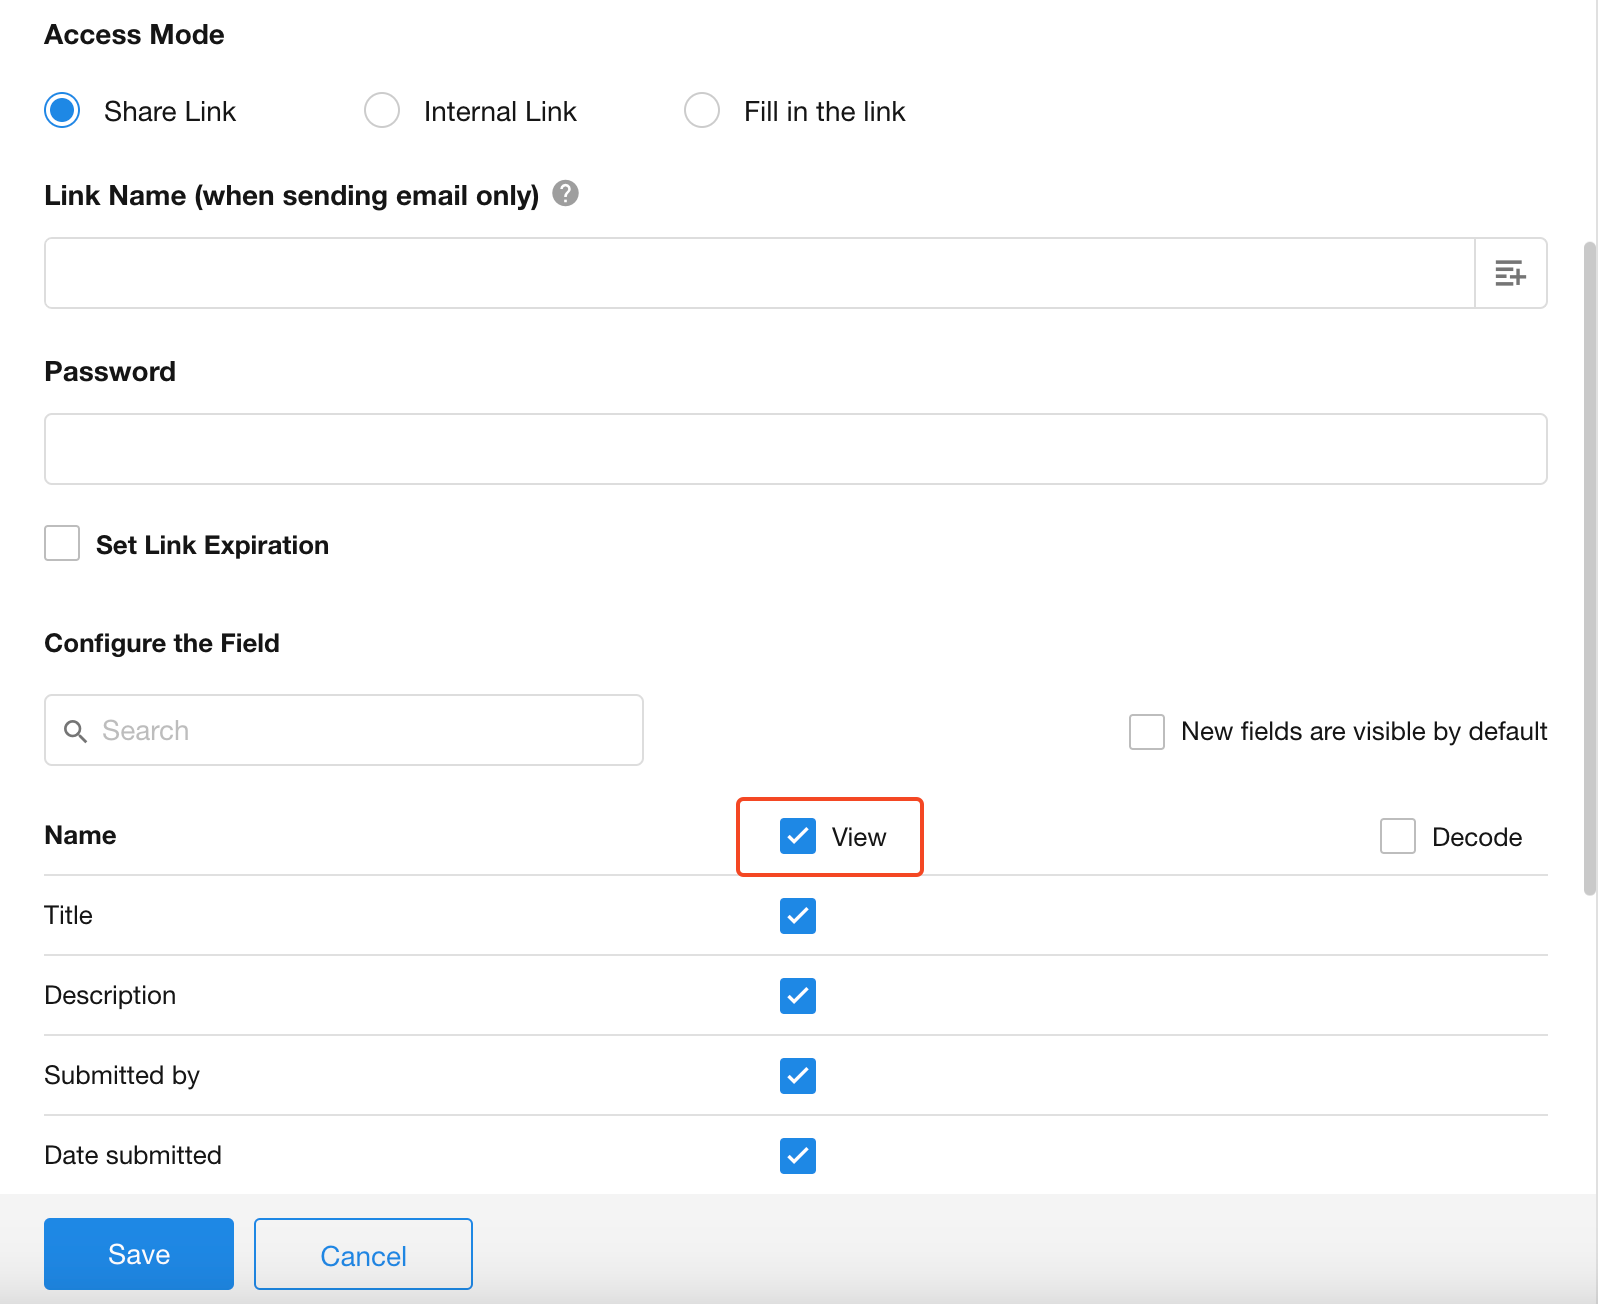The image size is (1598, 1304).
Task: Click the Cancel button
Action: coord(363,1254)
